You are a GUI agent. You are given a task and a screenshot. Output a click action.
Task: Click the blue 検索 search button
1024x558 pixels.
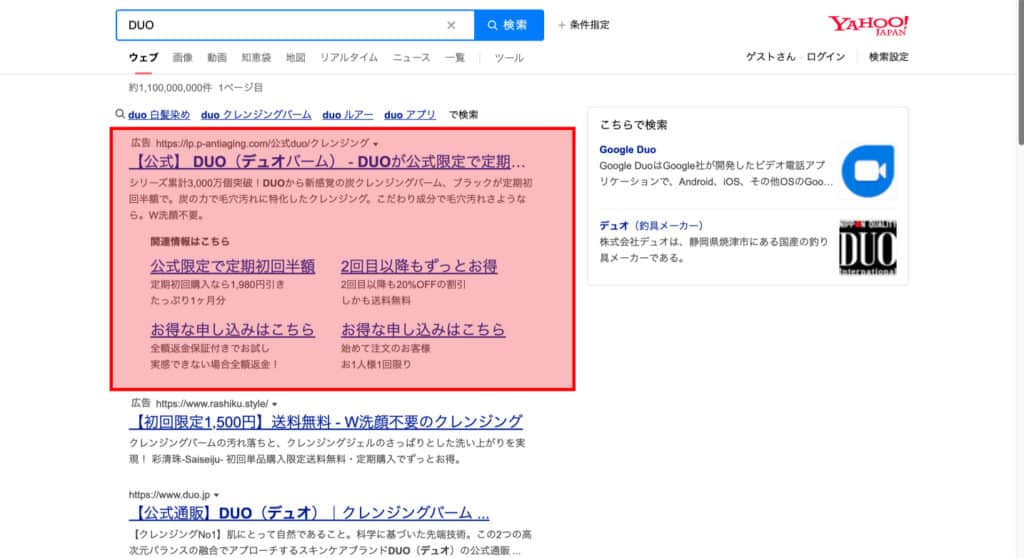pyautogui.click(x=509, y=25)
